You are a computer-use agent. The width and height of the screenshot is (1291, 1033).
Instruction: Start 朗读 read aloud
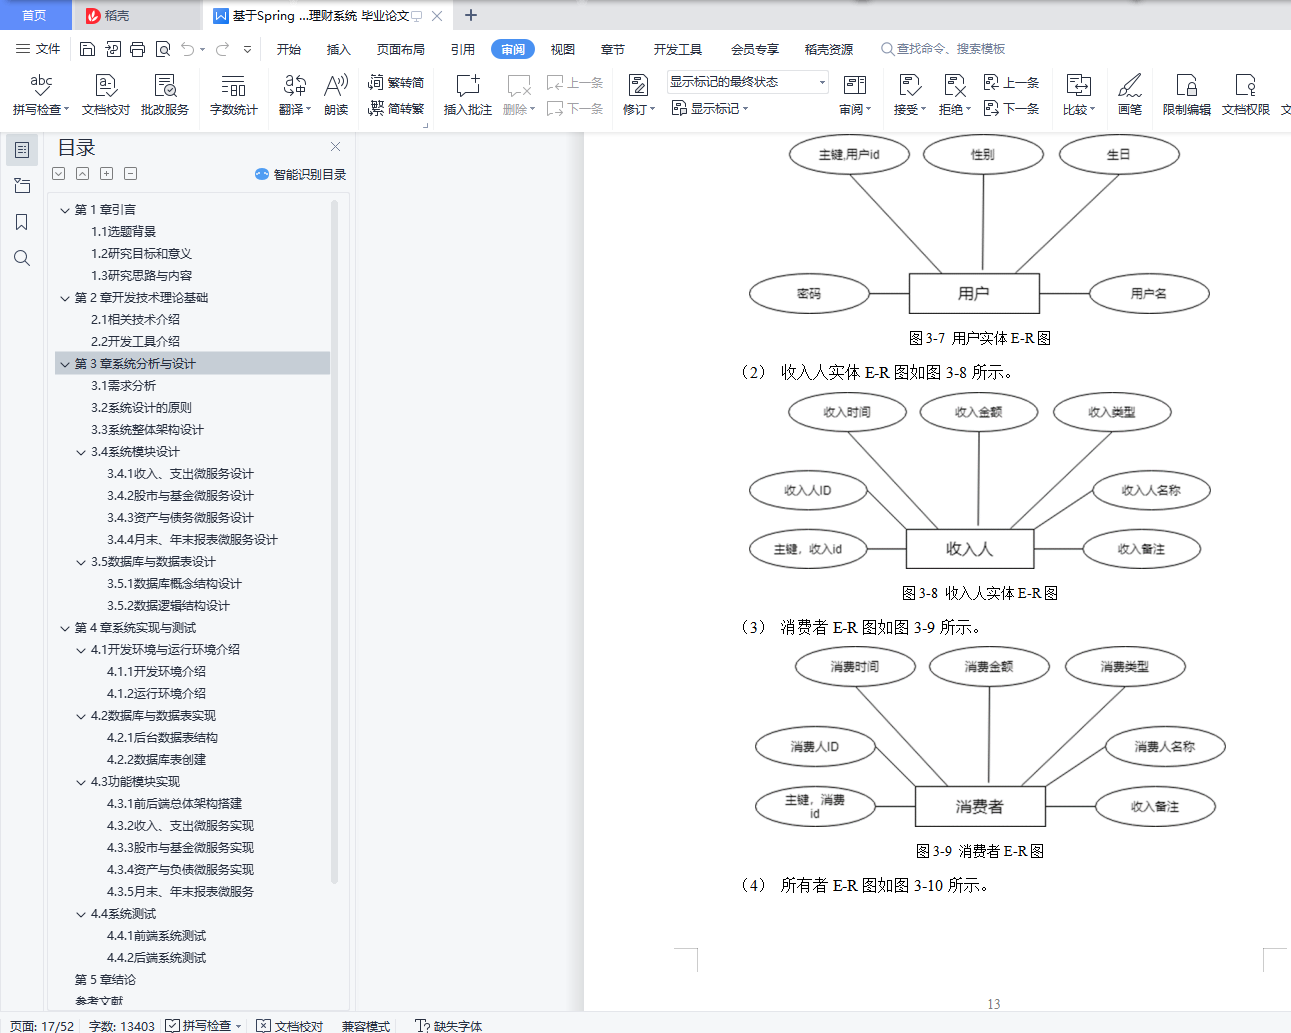[x=336, y=95]
